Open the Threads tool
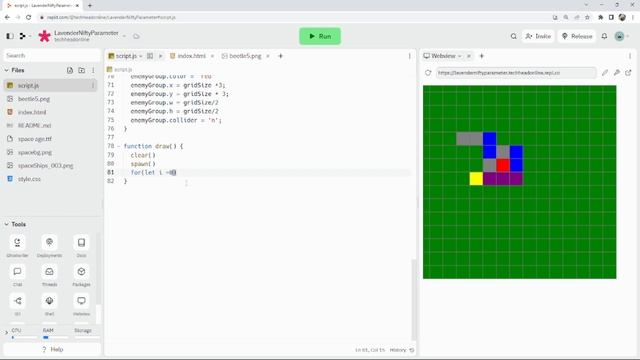This screenshot has height=360, width=640. pos(49,276)
